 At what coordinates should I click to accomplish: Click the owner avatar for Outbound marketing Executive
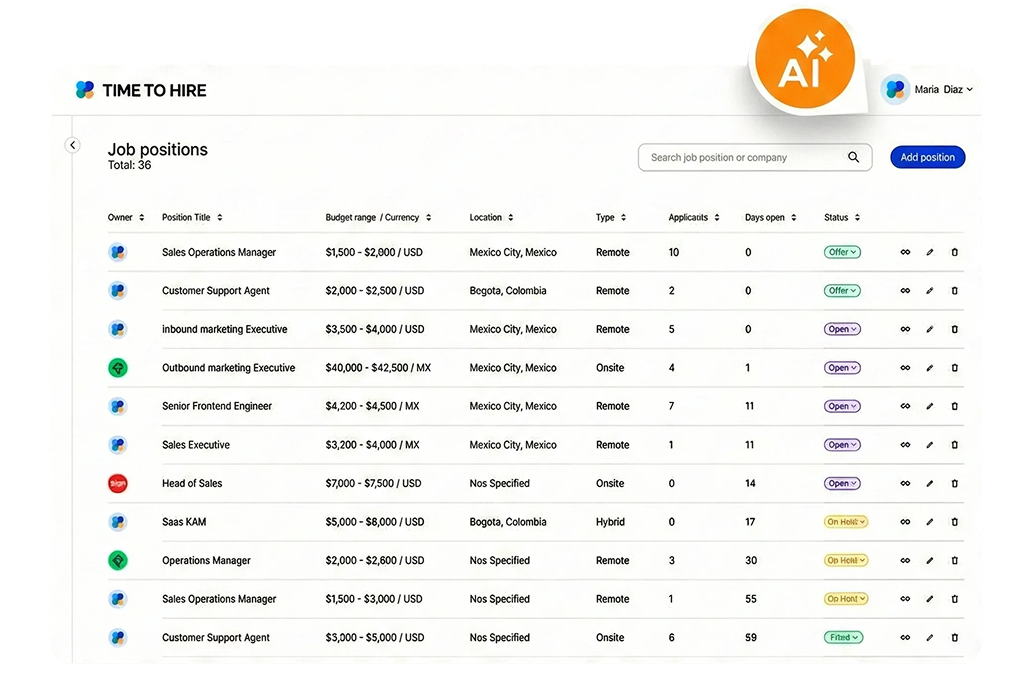coord(118,367)
